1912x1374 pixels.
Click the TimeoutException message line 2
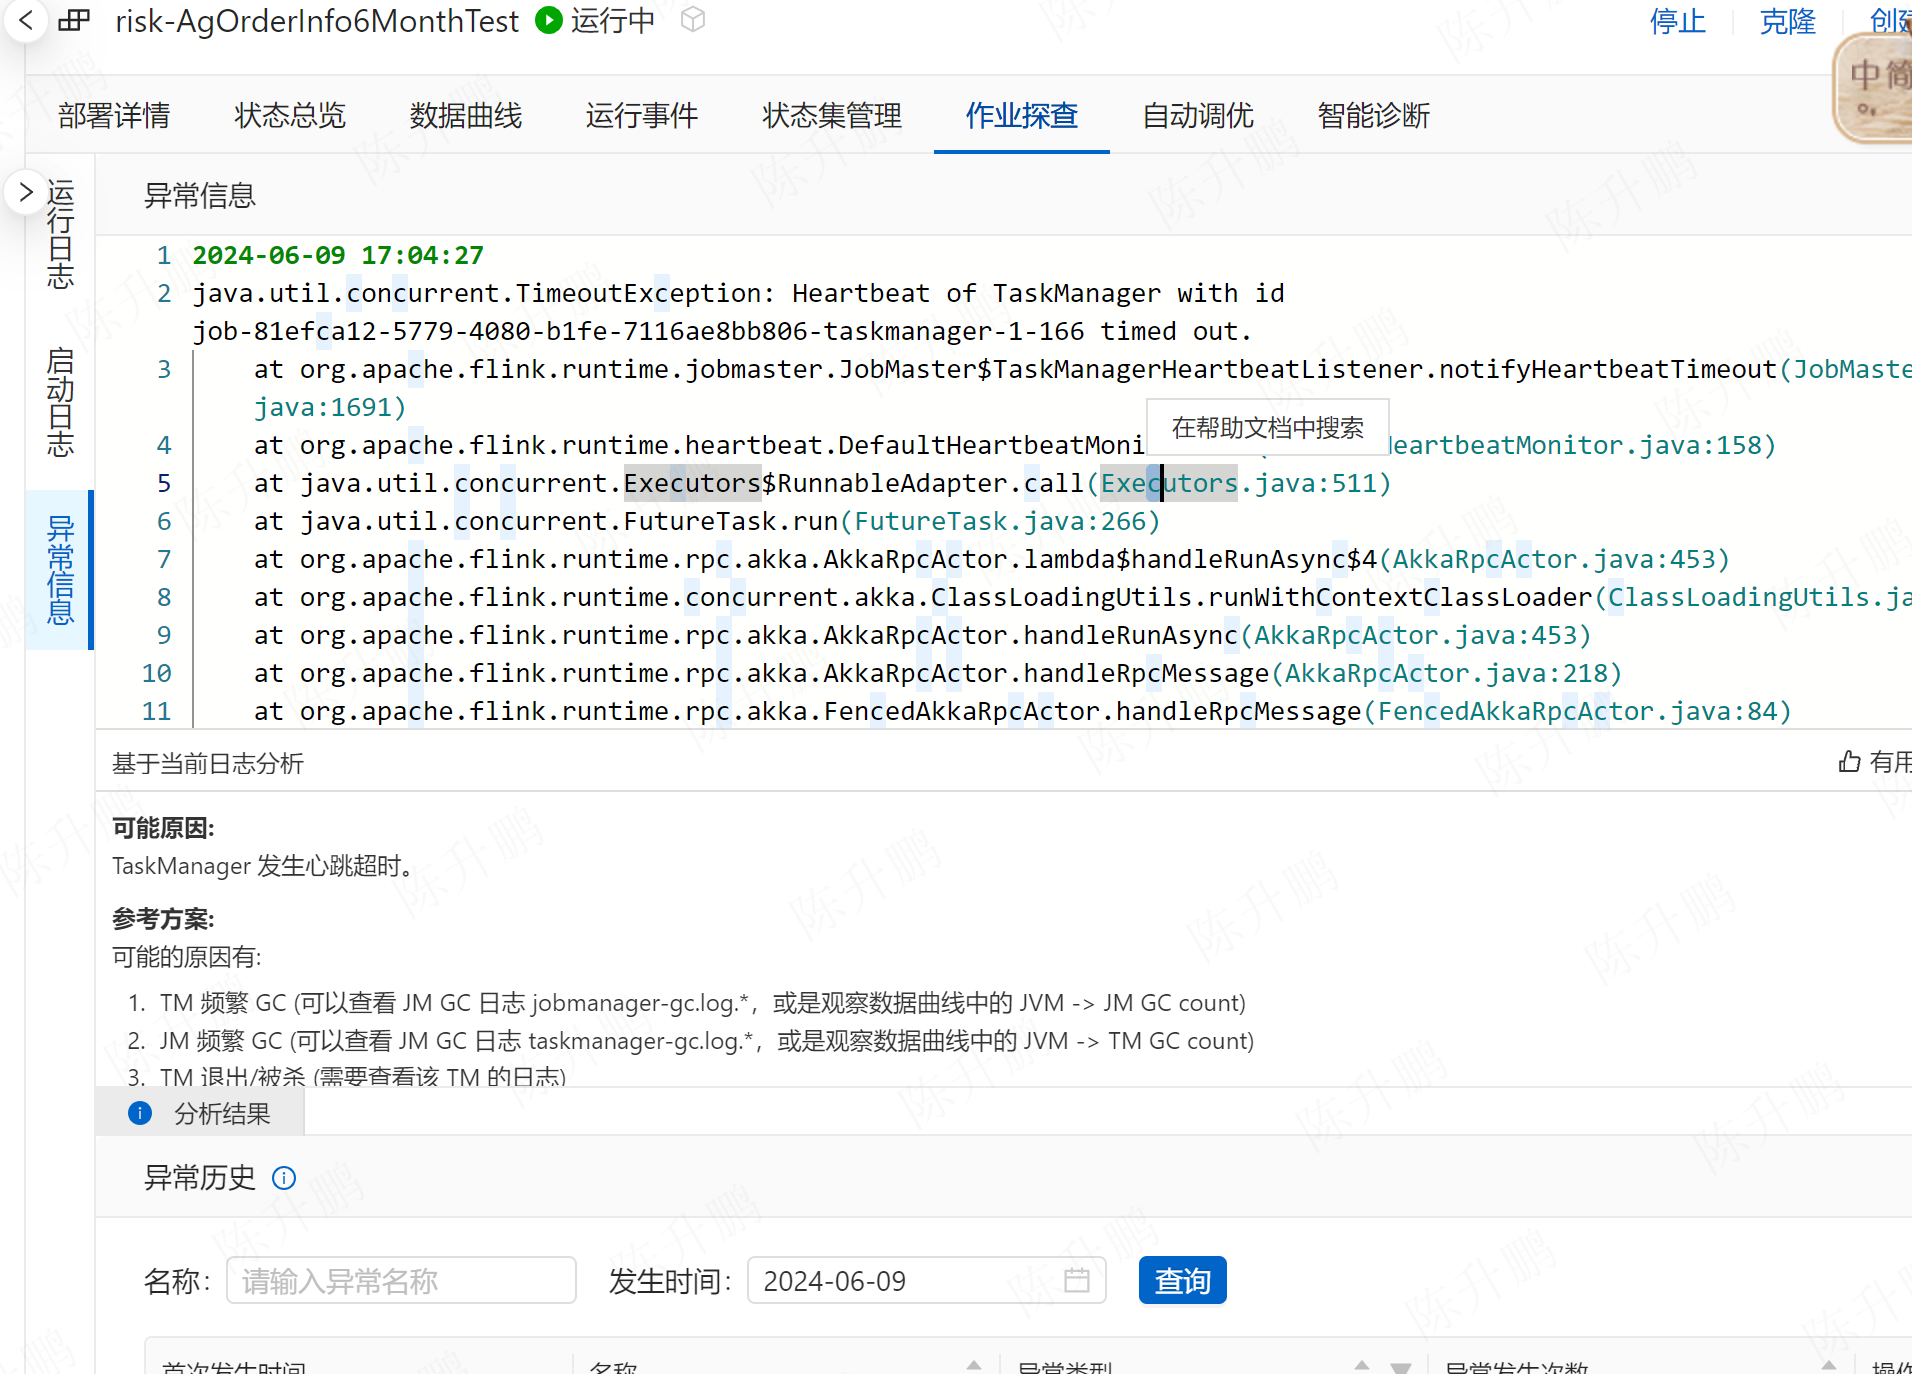738,312
